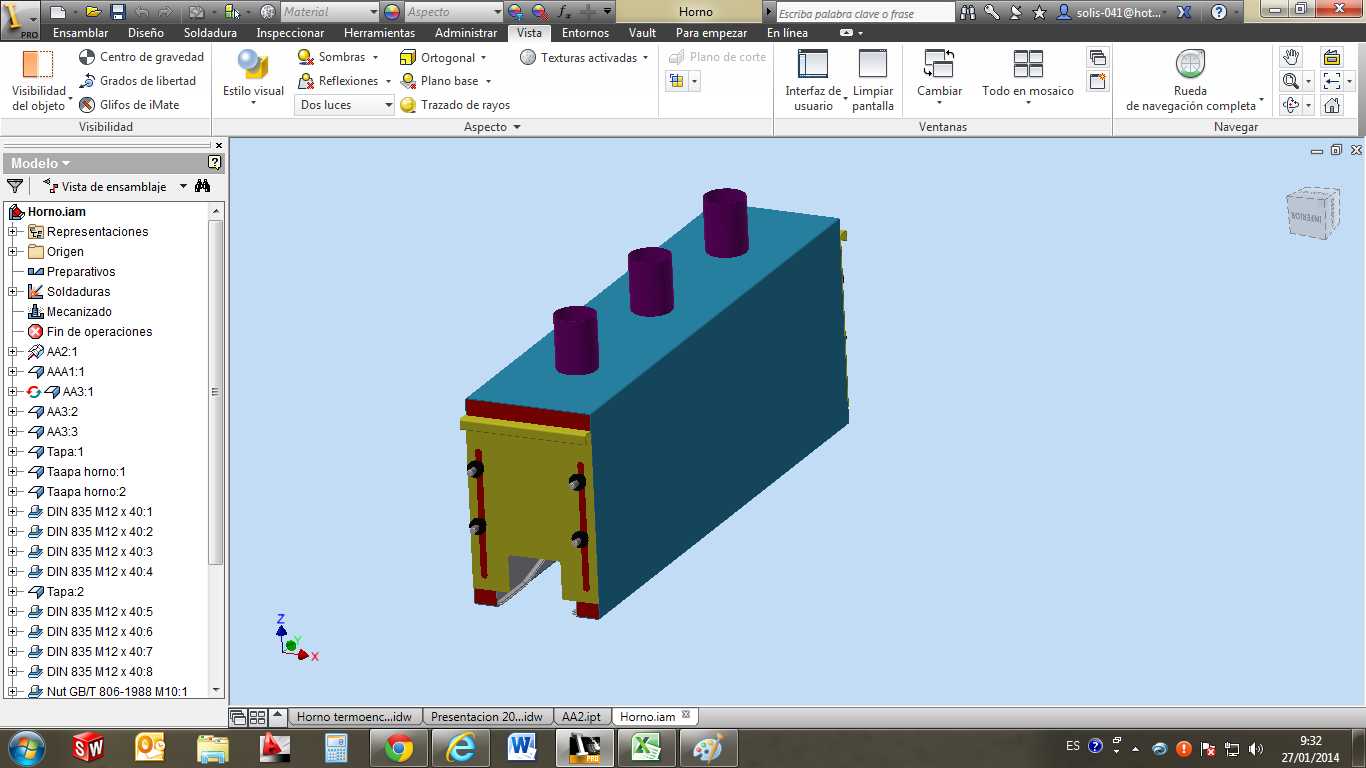This screenshot has width=1366, height=768.
Task: Expand the Soldaduras tree node
Action: click(x=13, y=292)
